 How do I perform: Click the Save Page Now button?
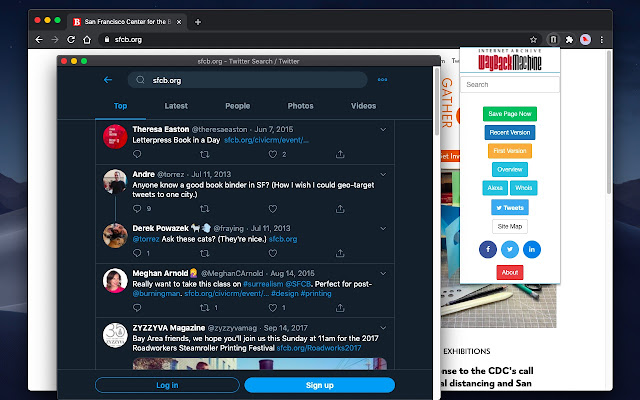[x=510, y=114]
